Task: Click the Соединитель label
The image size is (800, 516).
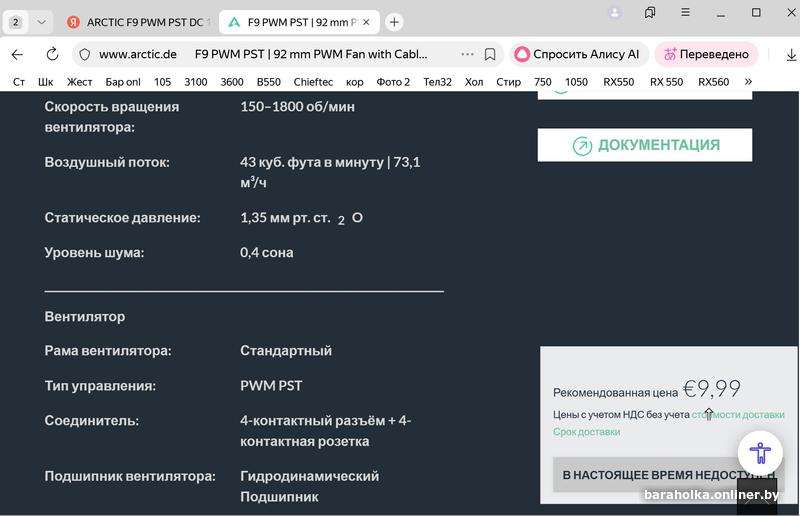Action: 91,421
